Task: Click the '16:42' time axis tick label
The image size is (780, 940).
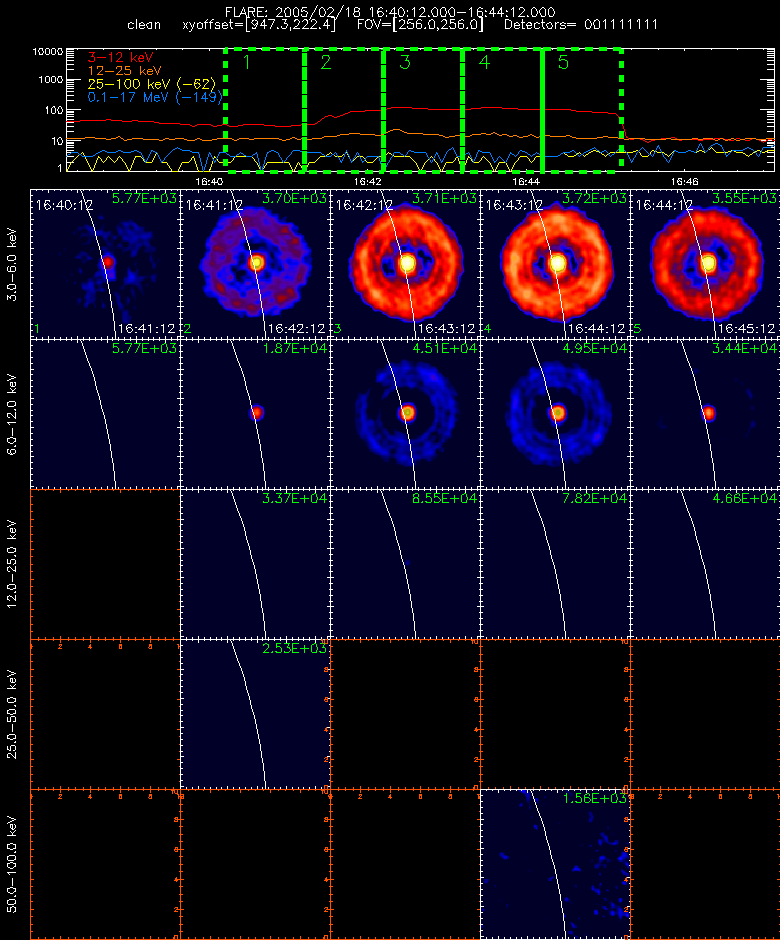Action: click(368, 181)
